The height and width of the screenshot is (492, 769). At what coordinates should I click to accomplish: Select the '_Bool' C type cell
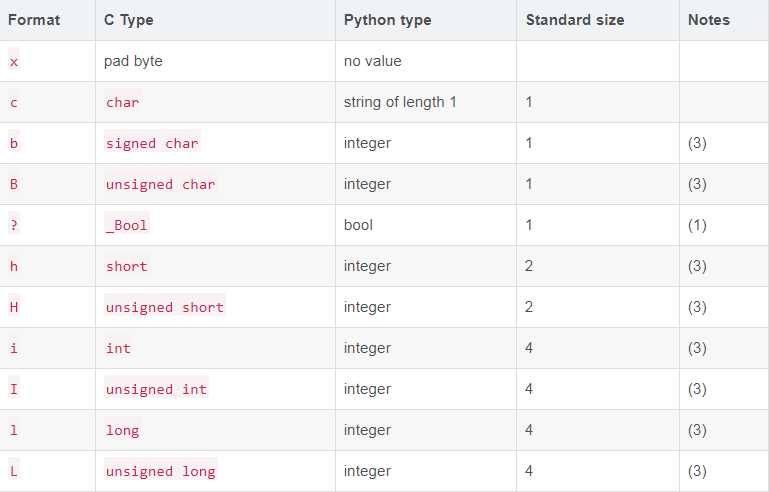point(127,225)
